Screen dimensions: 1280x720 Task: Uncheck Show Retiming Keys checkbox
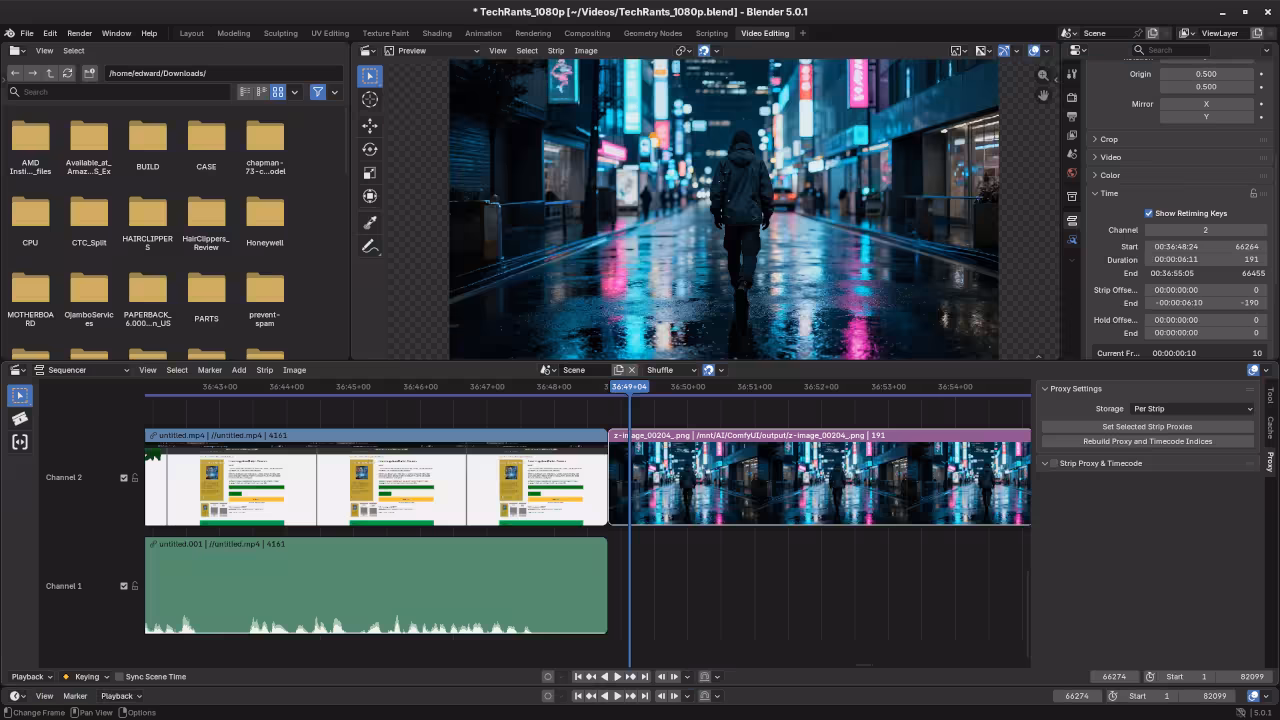pyautogui.click(x=1149, y=213)
